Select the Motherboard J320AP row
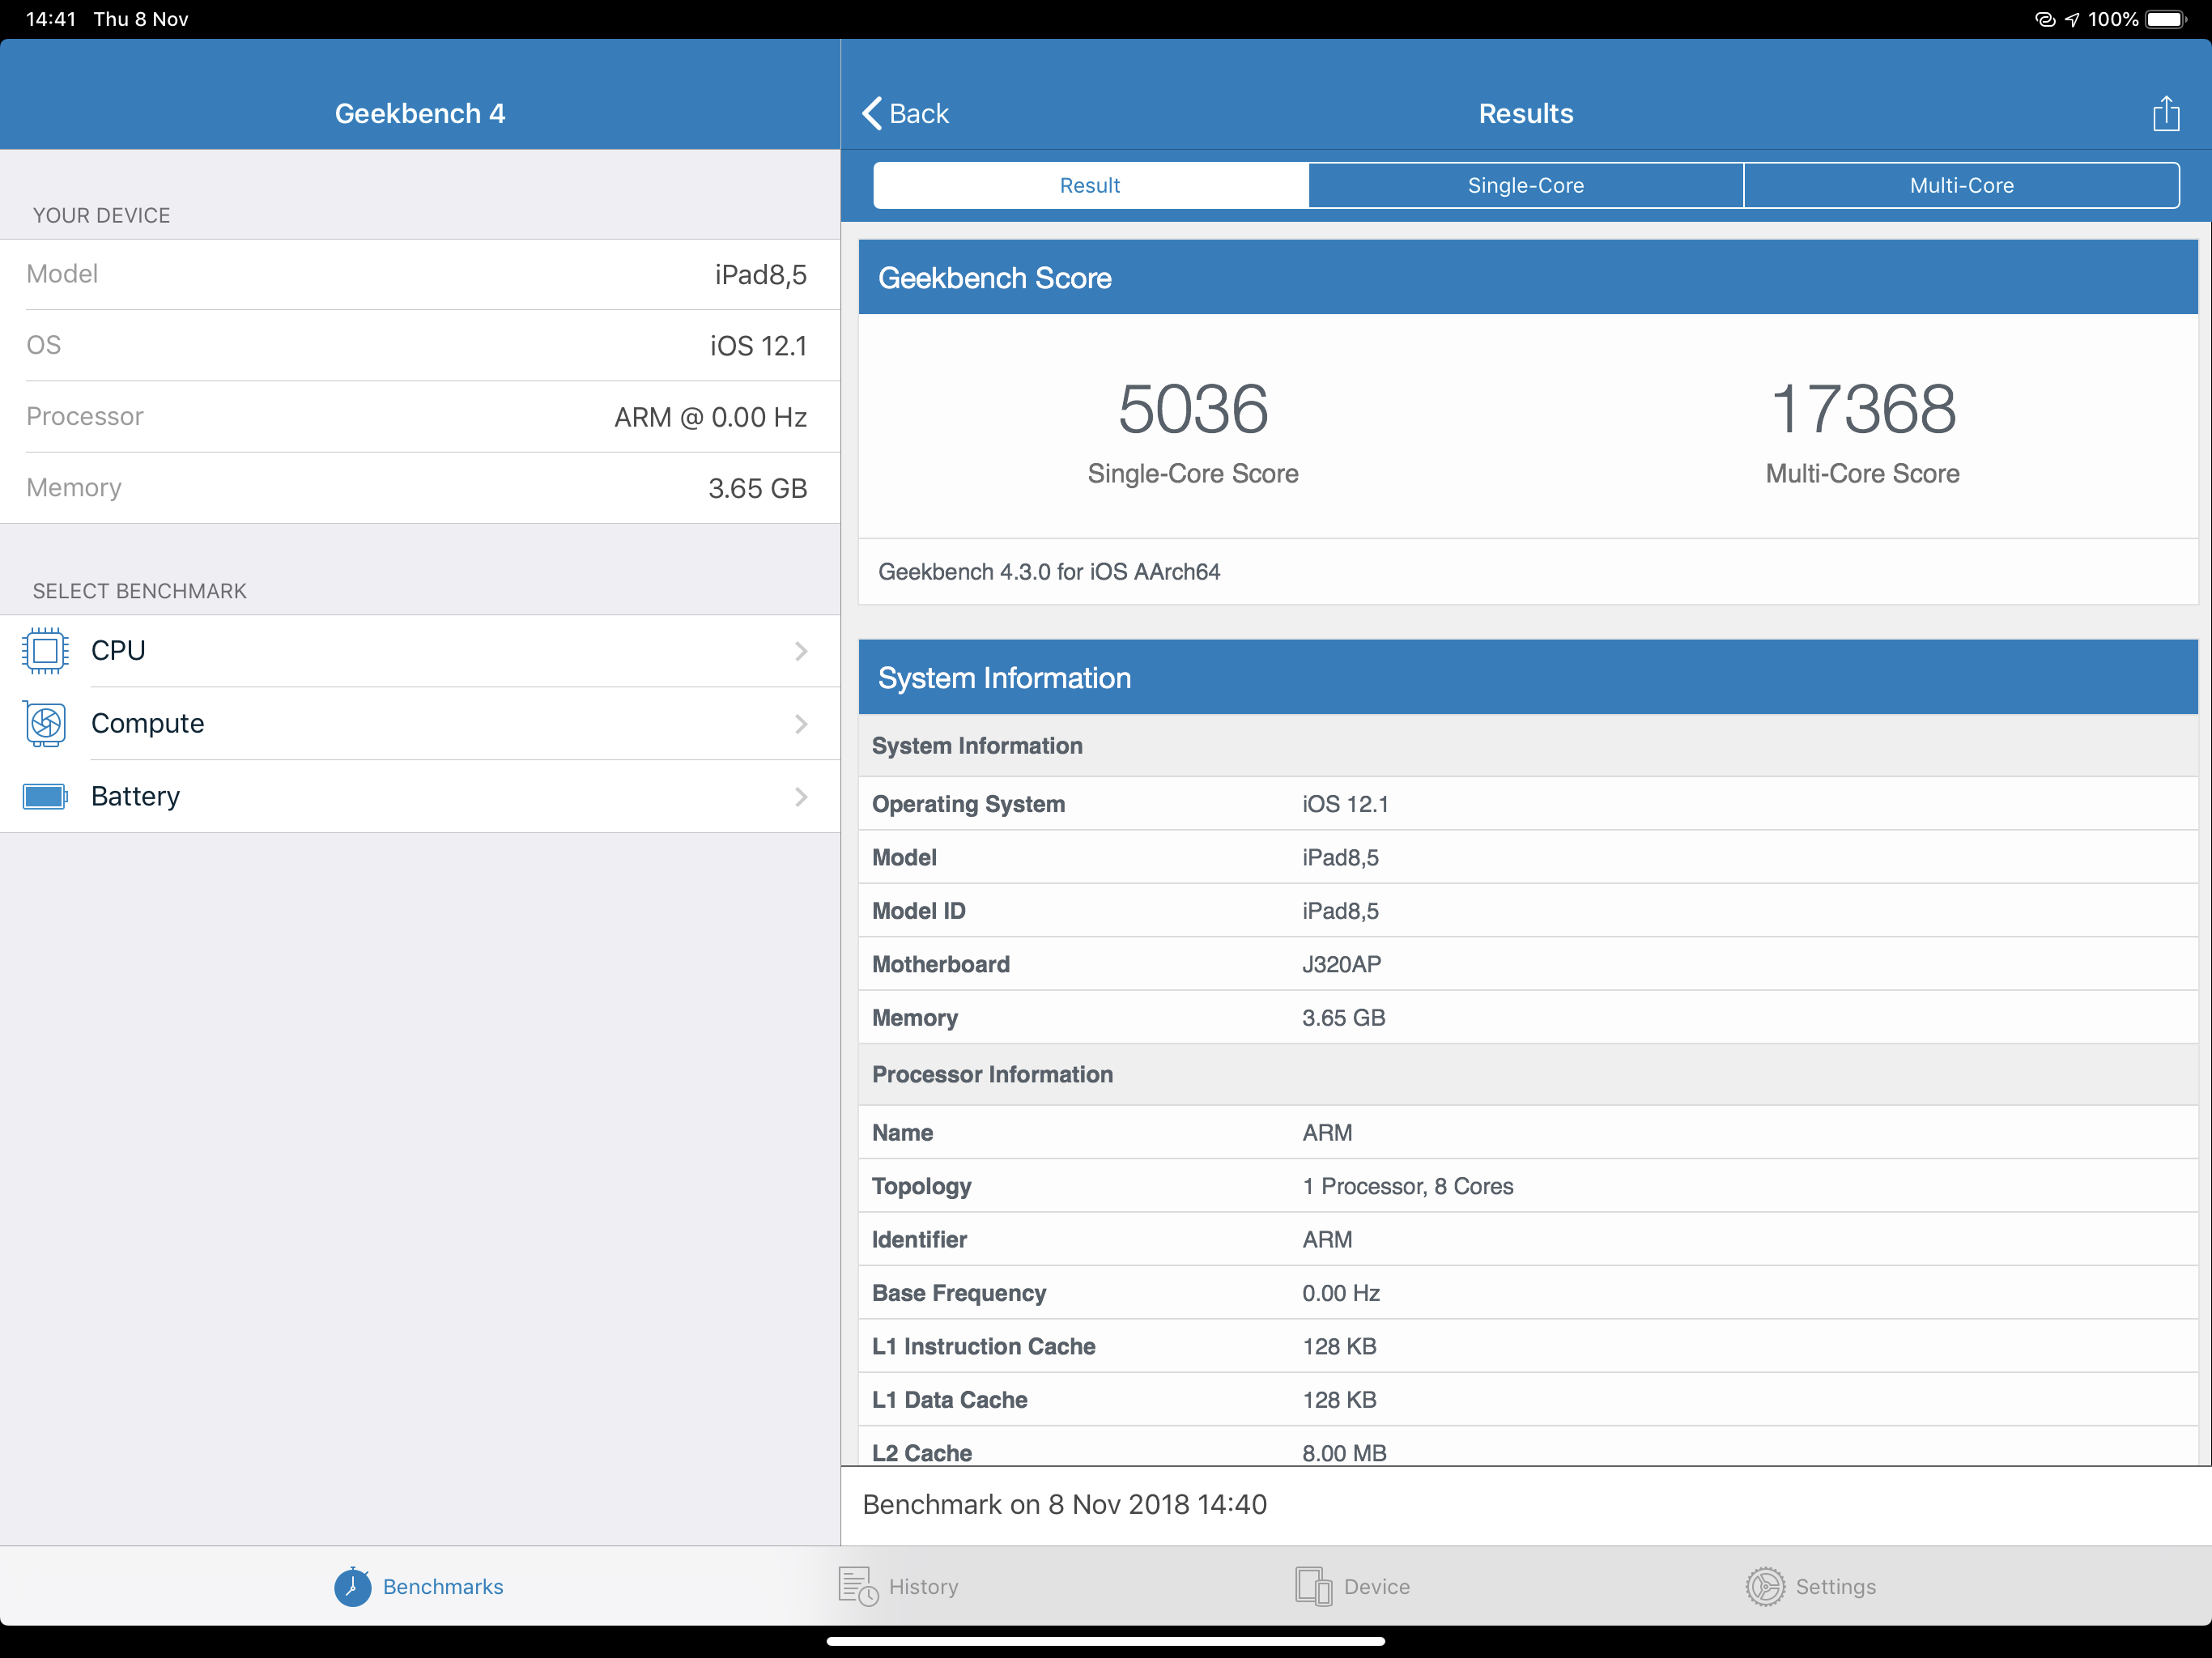This screenshot has height=1658, width=2212. click(1528, 964)
